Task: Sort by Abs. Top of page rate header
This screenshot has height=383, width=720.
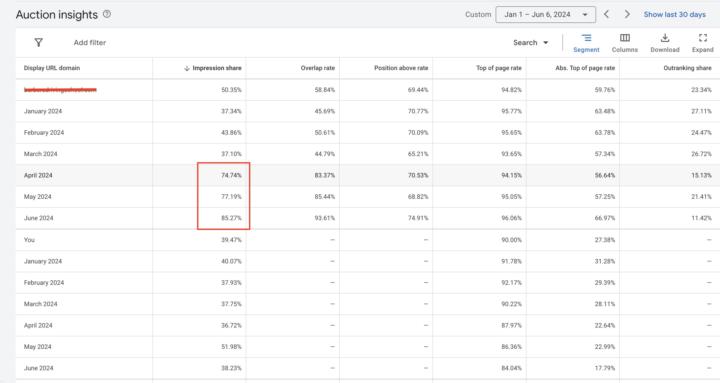Action: (x=585, y=68)
